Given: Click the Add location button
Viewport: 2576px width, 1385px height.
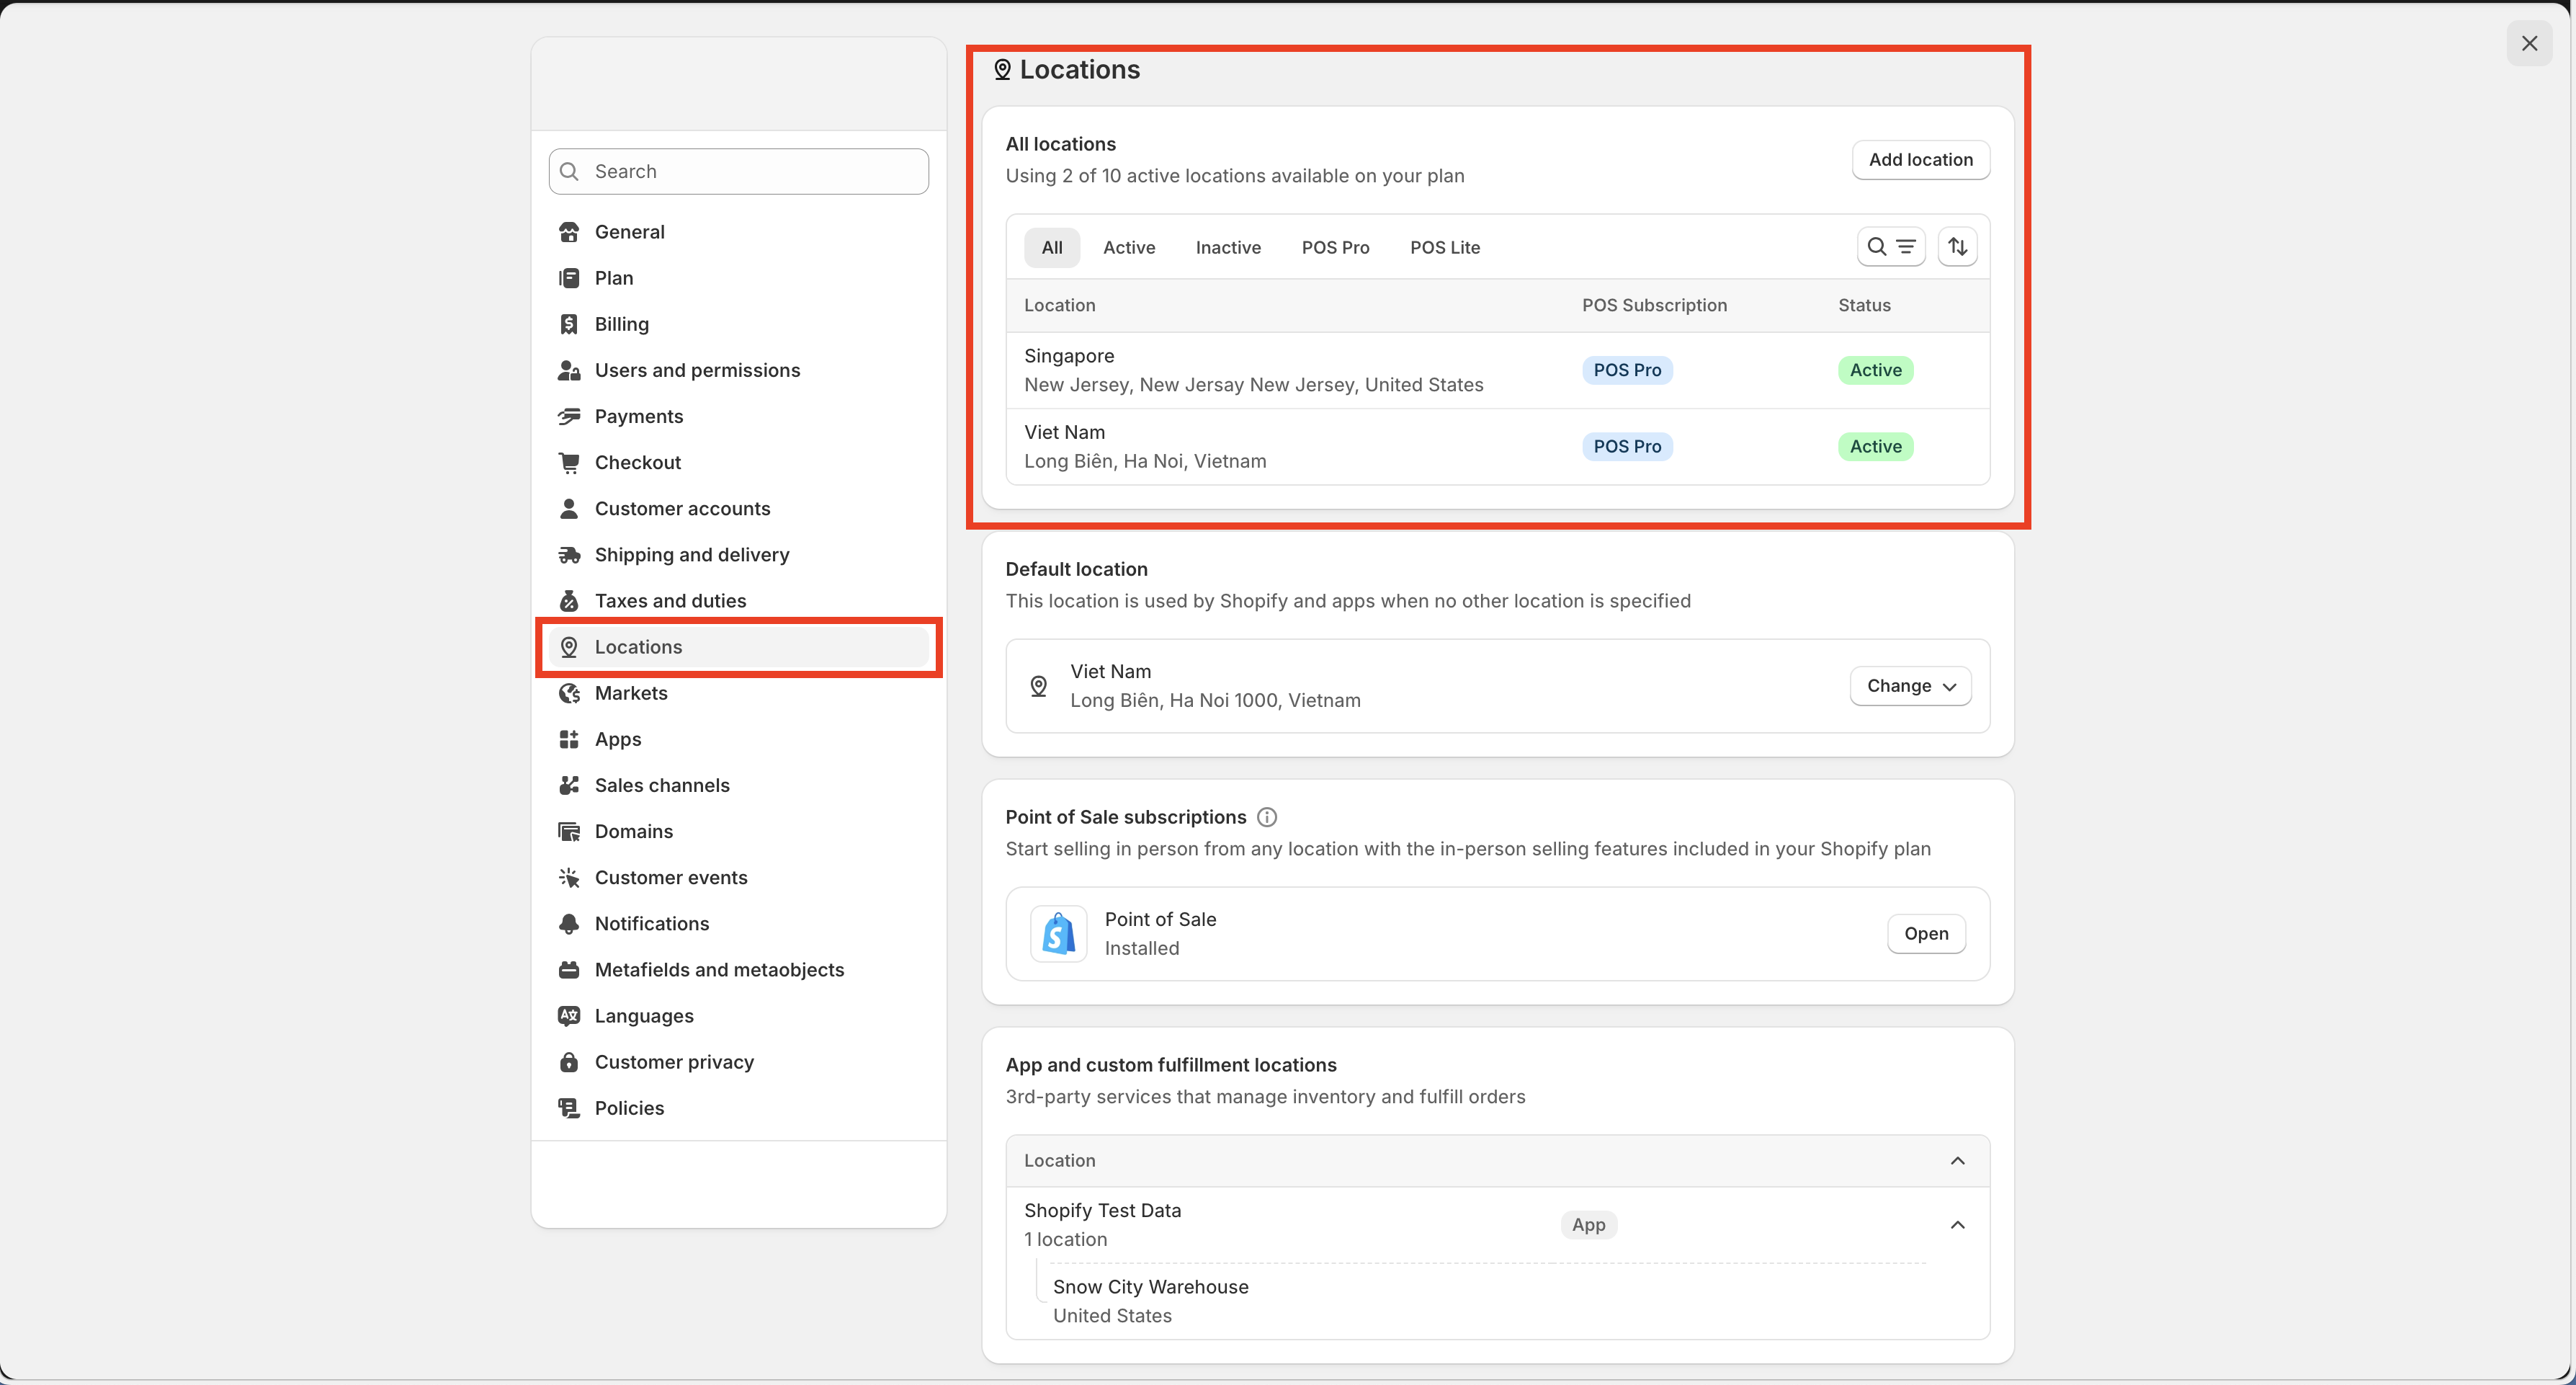Looking at the screenshot, I should (x=1920, y=160).
